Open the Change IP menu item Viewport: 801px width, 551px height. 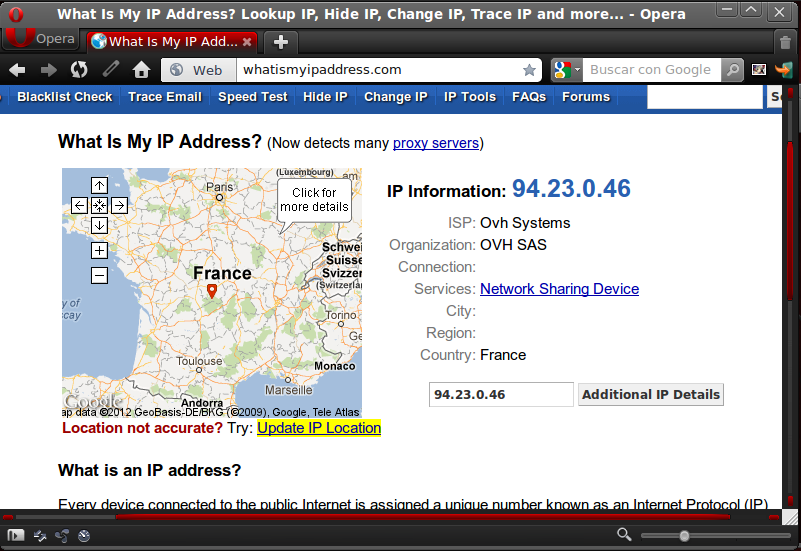coord(396,97)
